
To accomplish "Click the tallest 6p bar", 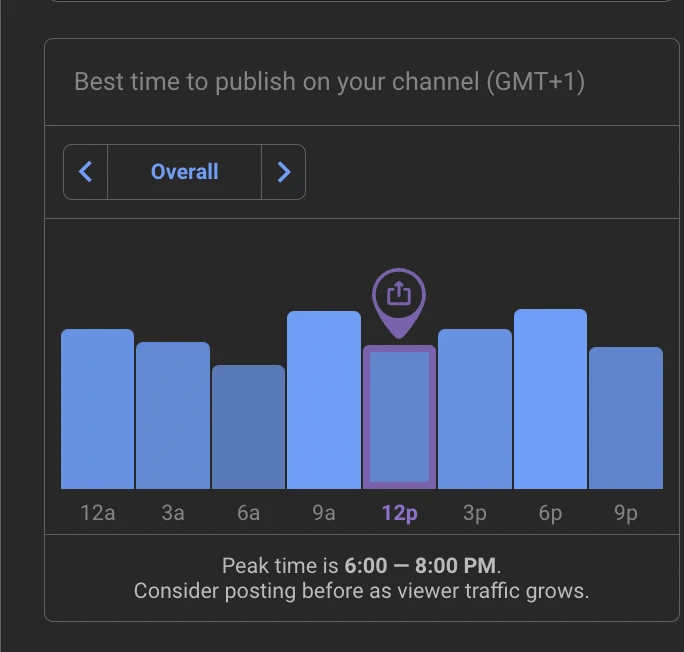I will pyautogui.click(x=550, y=399).
